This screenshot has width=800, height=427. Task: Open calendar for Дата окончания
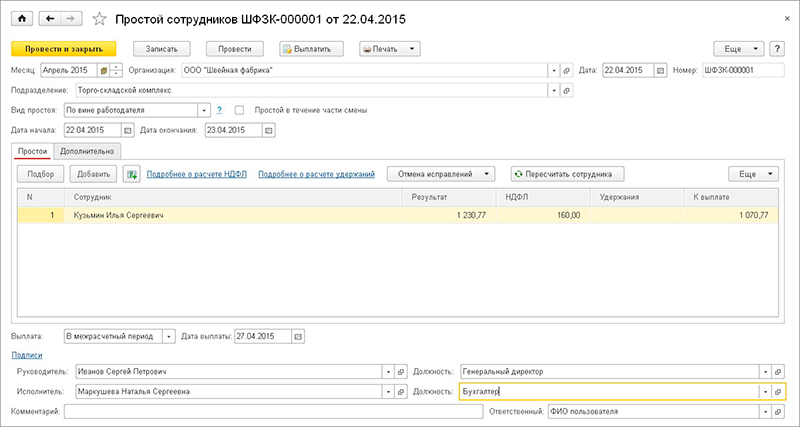pyautogui.click(x=269, y=131)
